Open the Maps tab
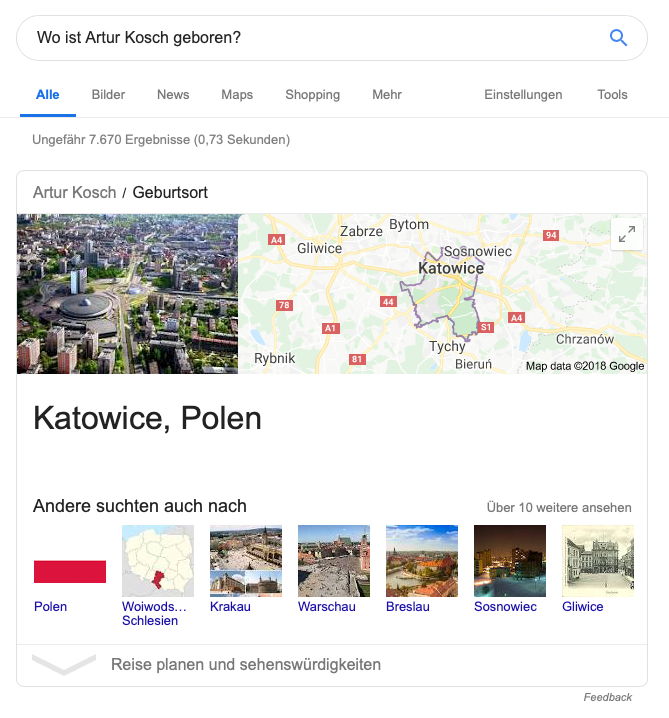 point(237,95)
